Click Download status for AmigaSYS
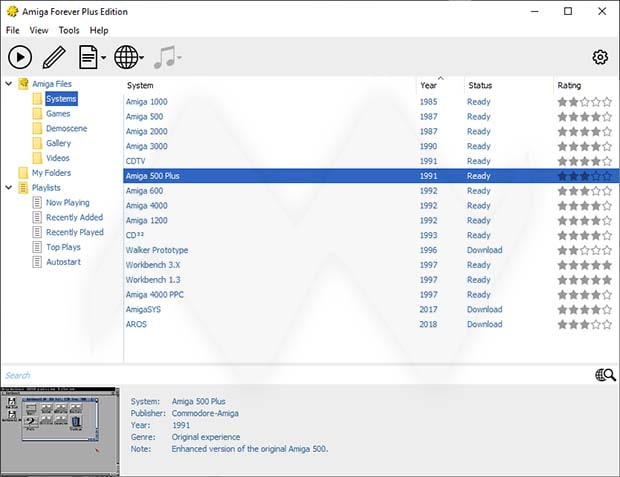The height and width of the screenshot is (477, 620). pos(484,310)
